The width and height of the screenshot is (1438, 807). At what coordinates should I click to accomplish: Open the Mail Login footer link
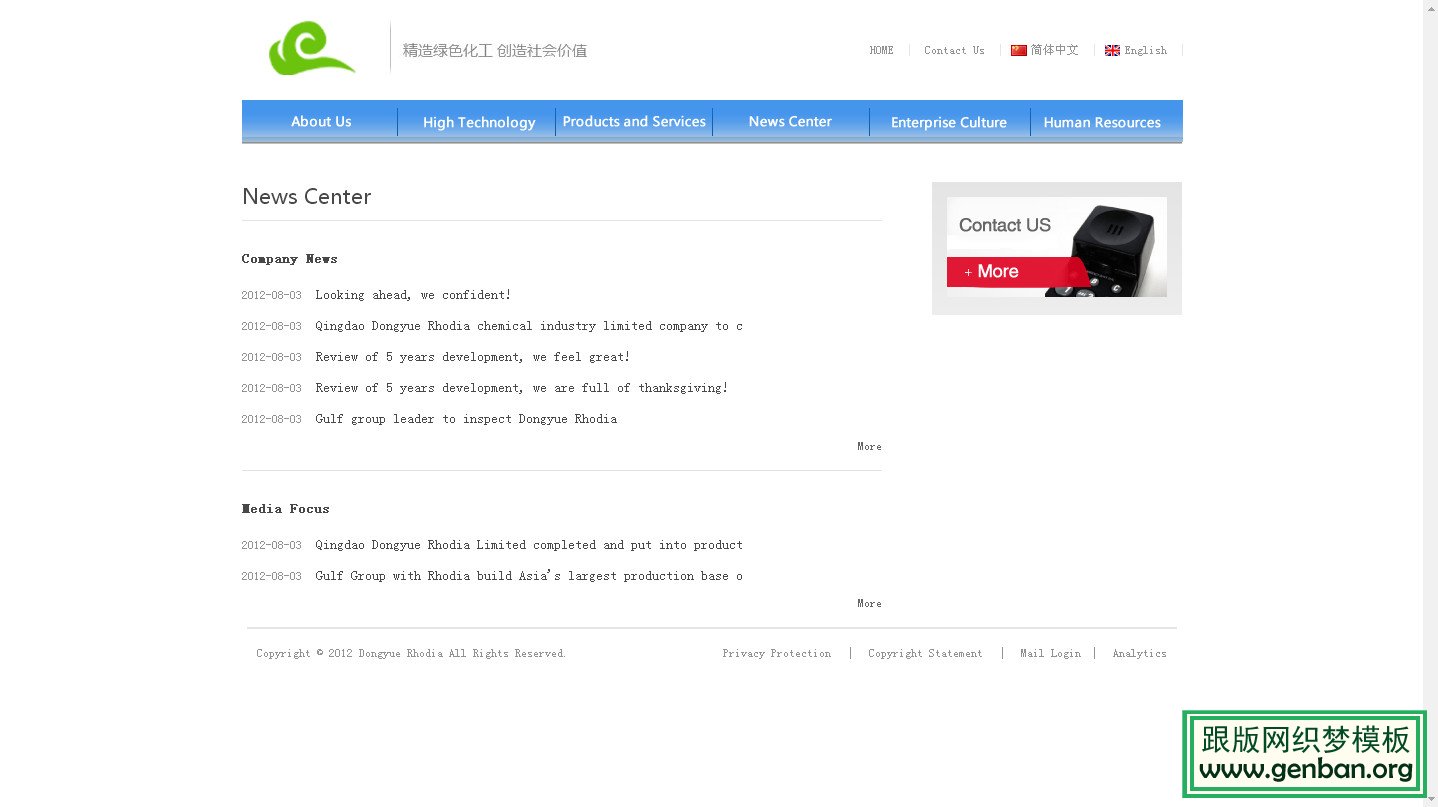(1050, 653)
